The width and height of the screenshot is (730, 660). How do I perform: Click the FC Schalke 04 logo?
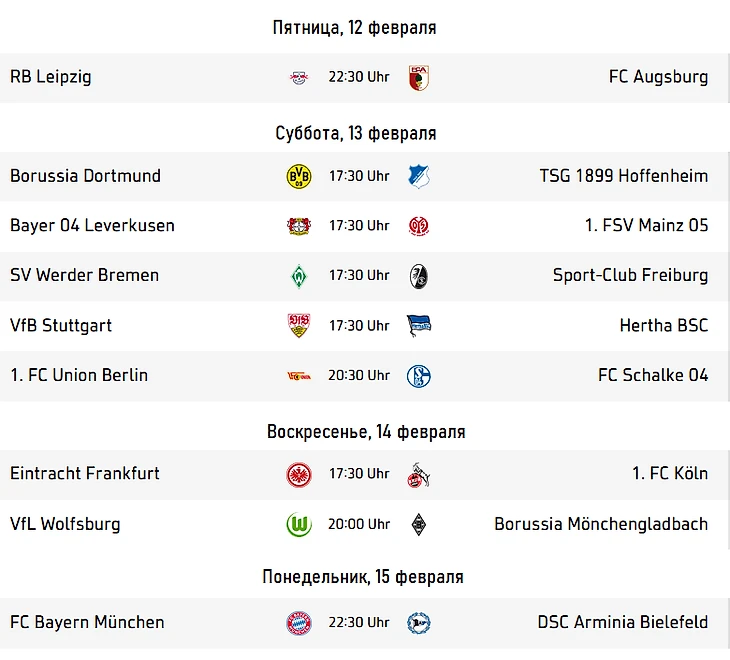(419, 376)
